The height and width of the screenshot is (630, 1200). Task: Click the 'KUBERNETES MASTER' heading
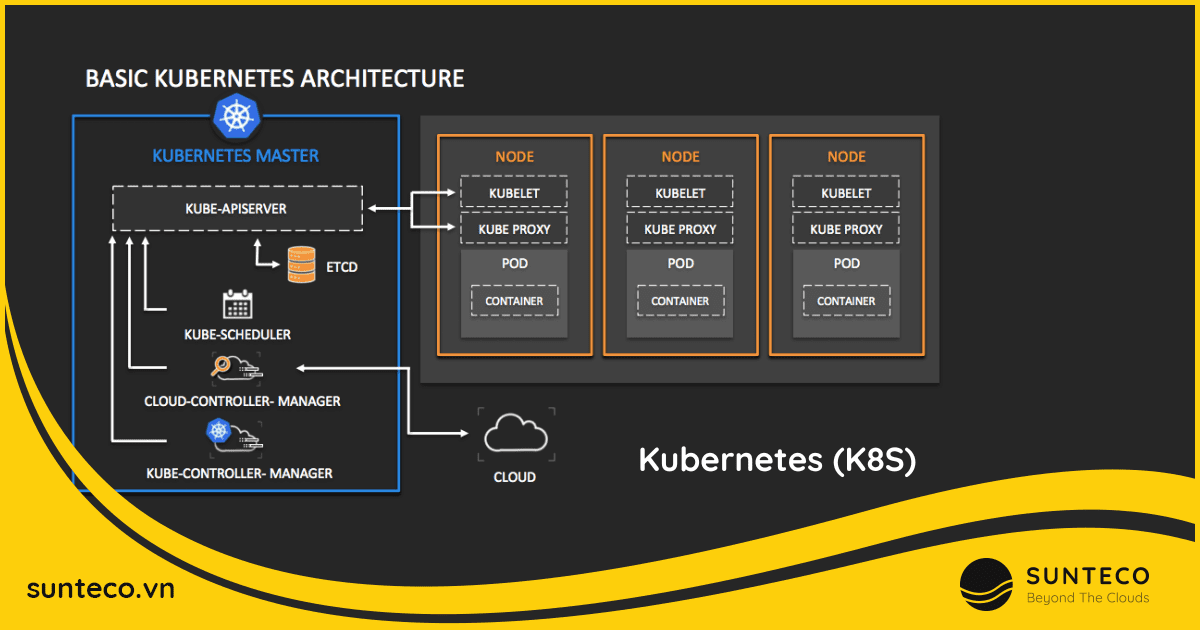pos(236,156)
